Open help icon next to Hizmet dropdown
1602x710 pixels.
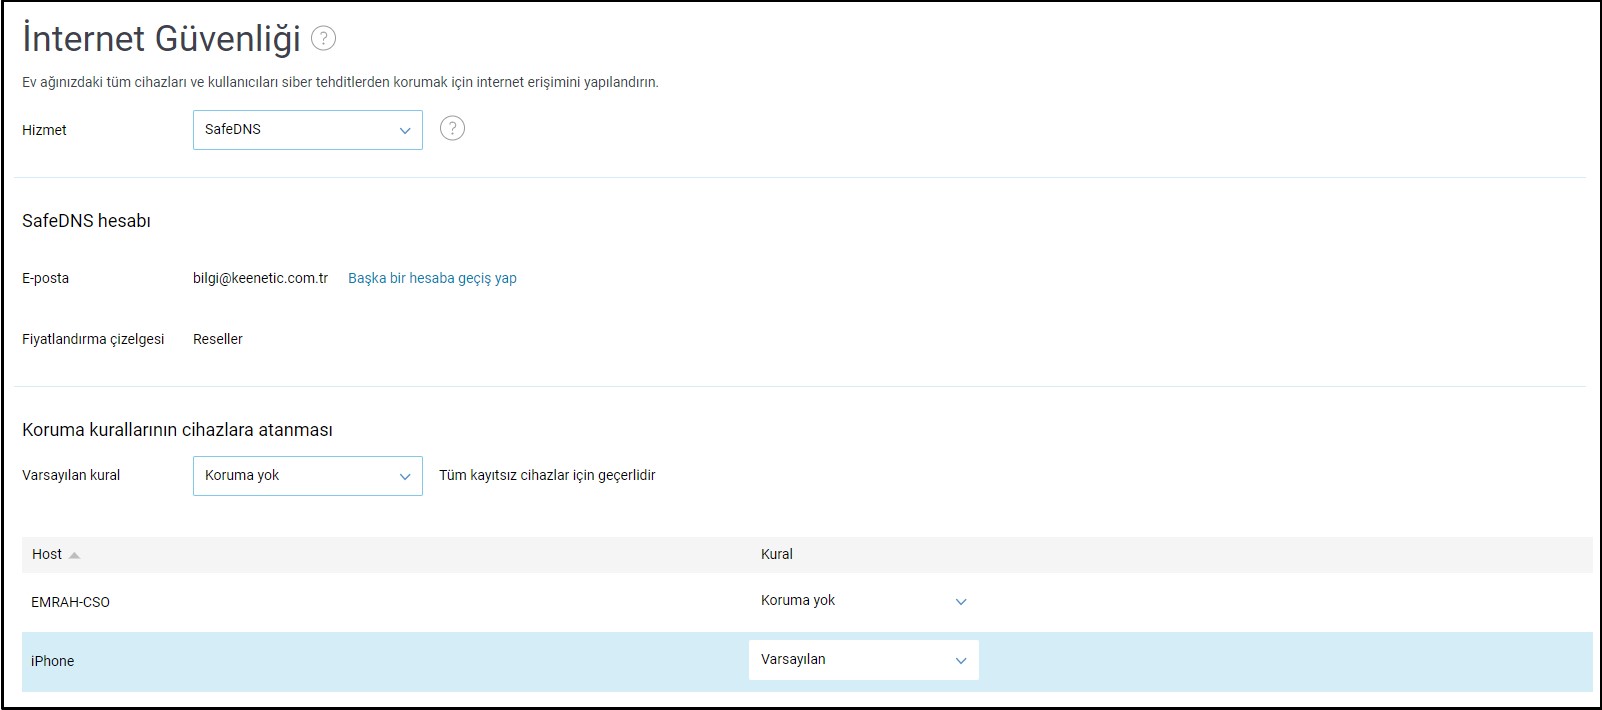click(452, 129)
